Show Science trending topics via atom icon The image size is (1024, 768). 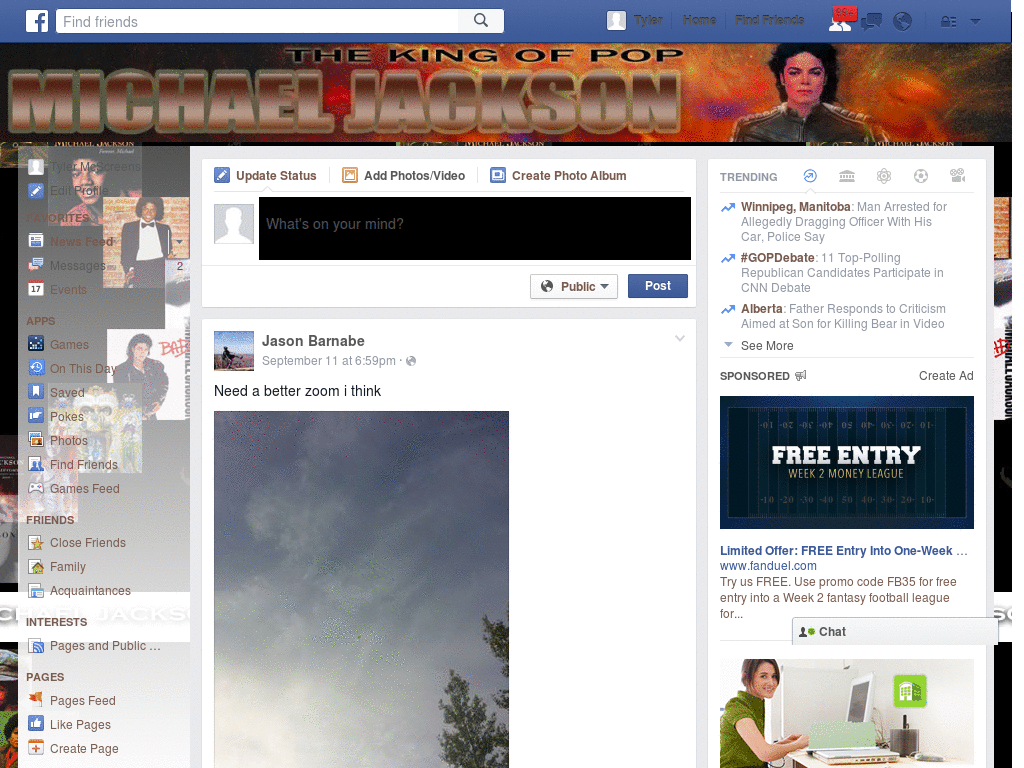coord(884,176)
